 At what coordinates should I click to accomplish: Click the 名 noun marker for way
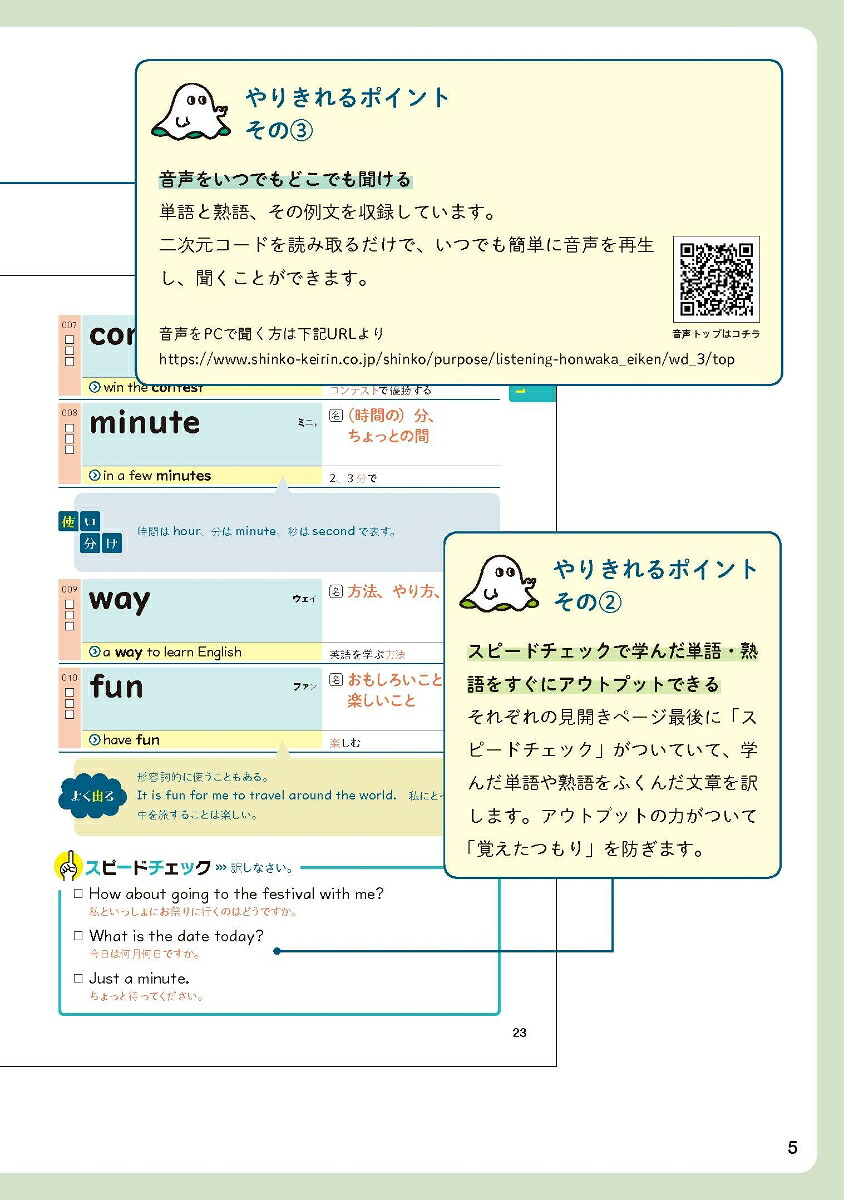[336, 592]
